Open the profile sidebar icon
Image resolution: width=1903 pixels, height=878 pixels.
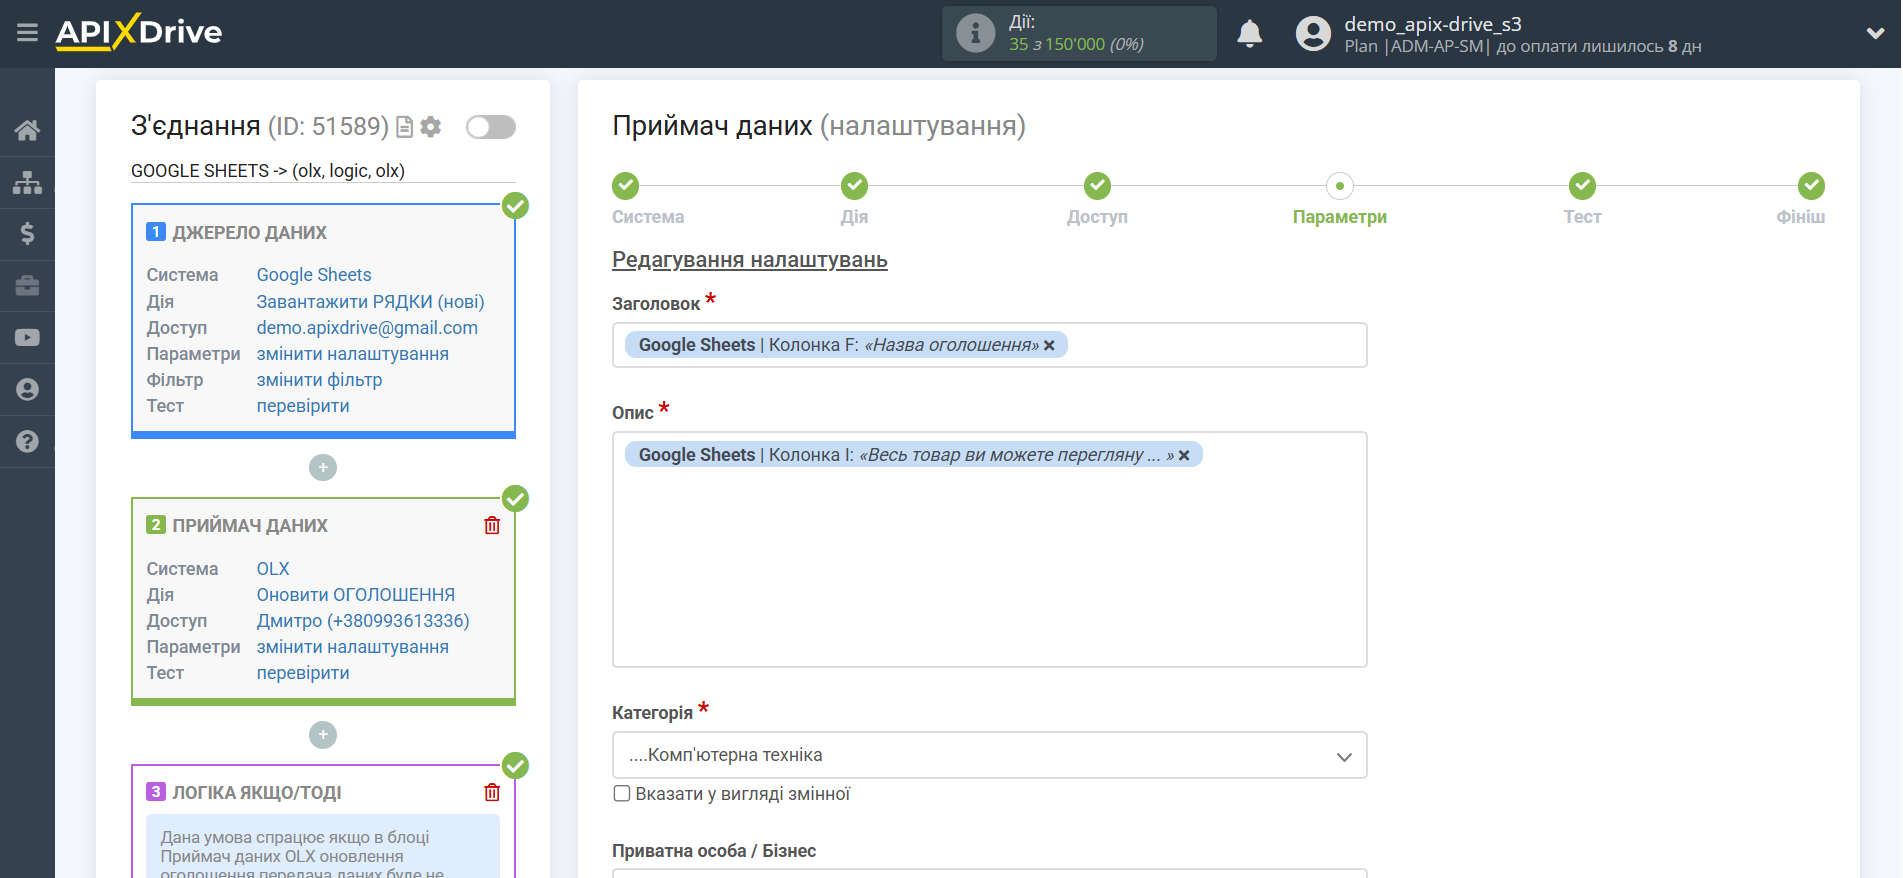coord(27,390)
